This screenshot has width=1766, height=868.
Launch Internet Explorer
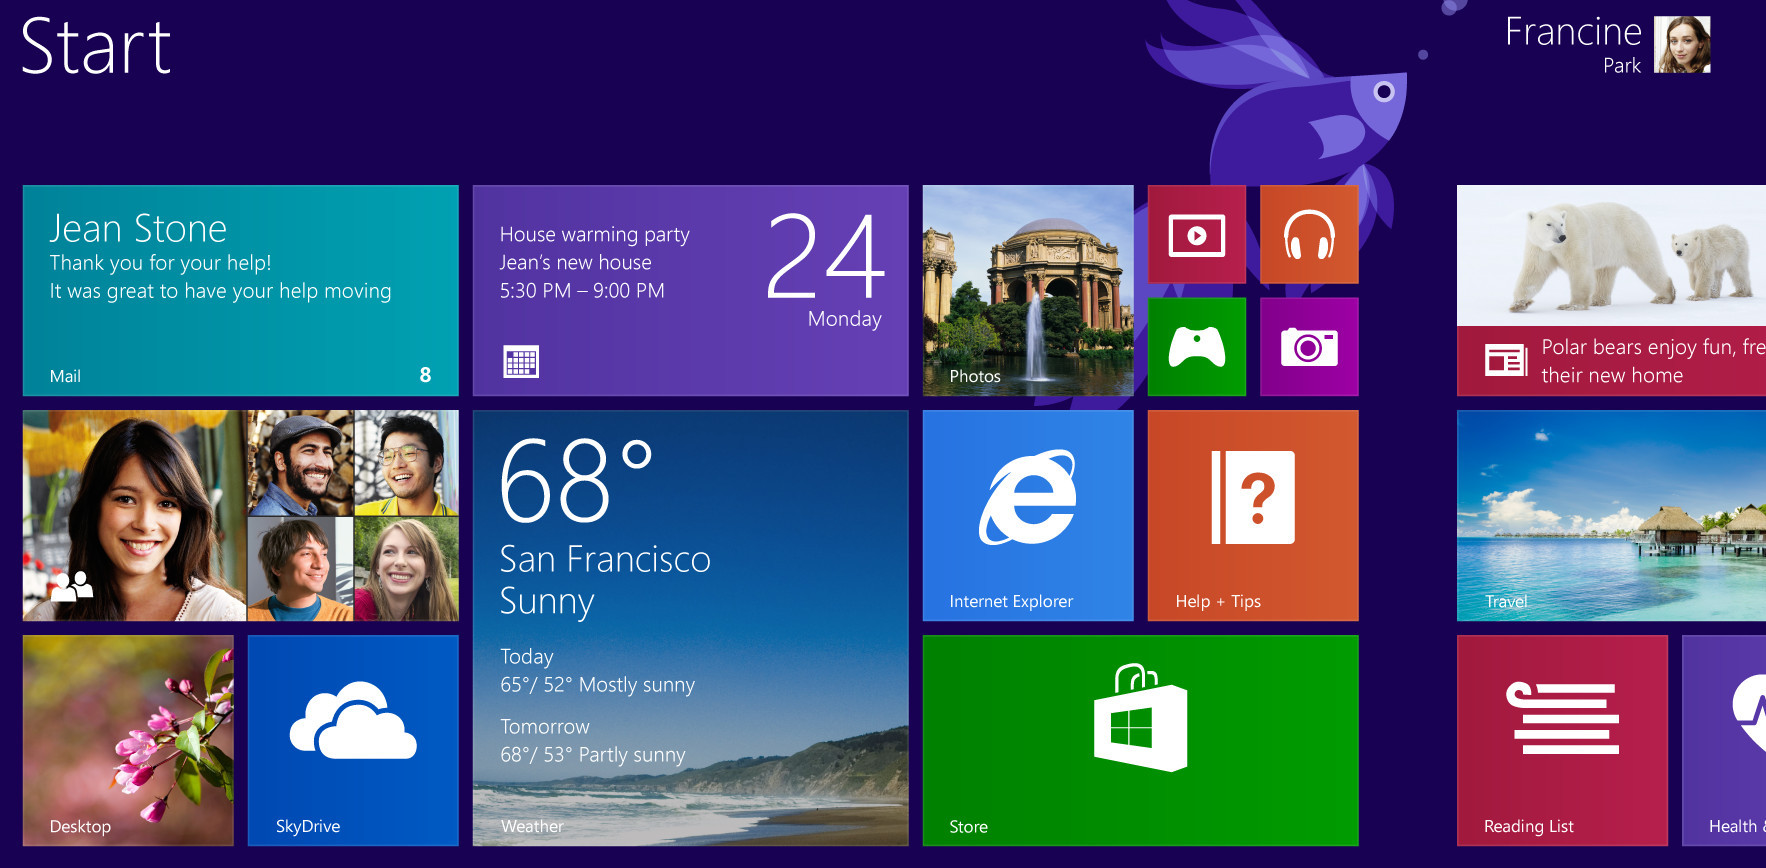(1027, 515)
